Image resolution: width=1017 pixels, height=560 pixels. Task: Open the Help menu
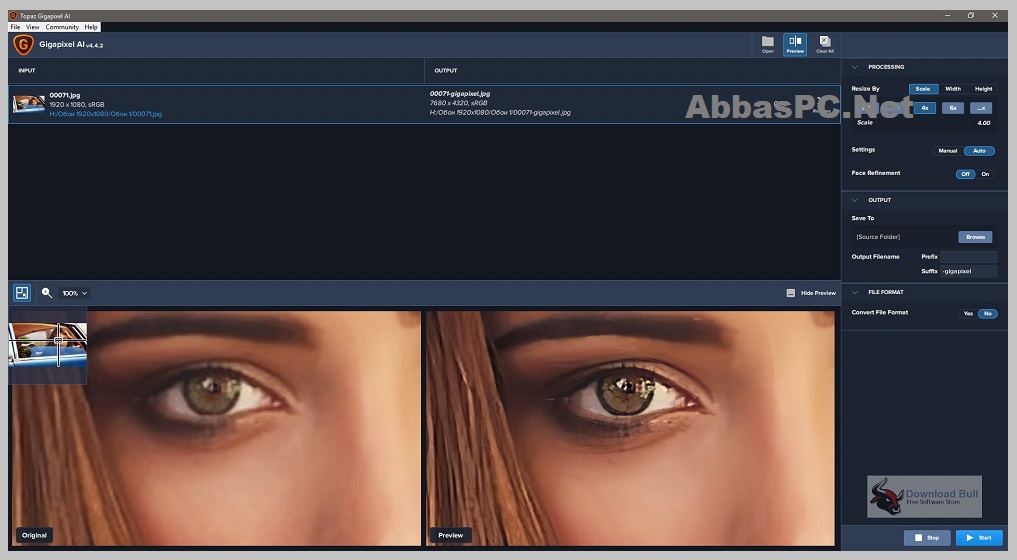click(91, 27)
